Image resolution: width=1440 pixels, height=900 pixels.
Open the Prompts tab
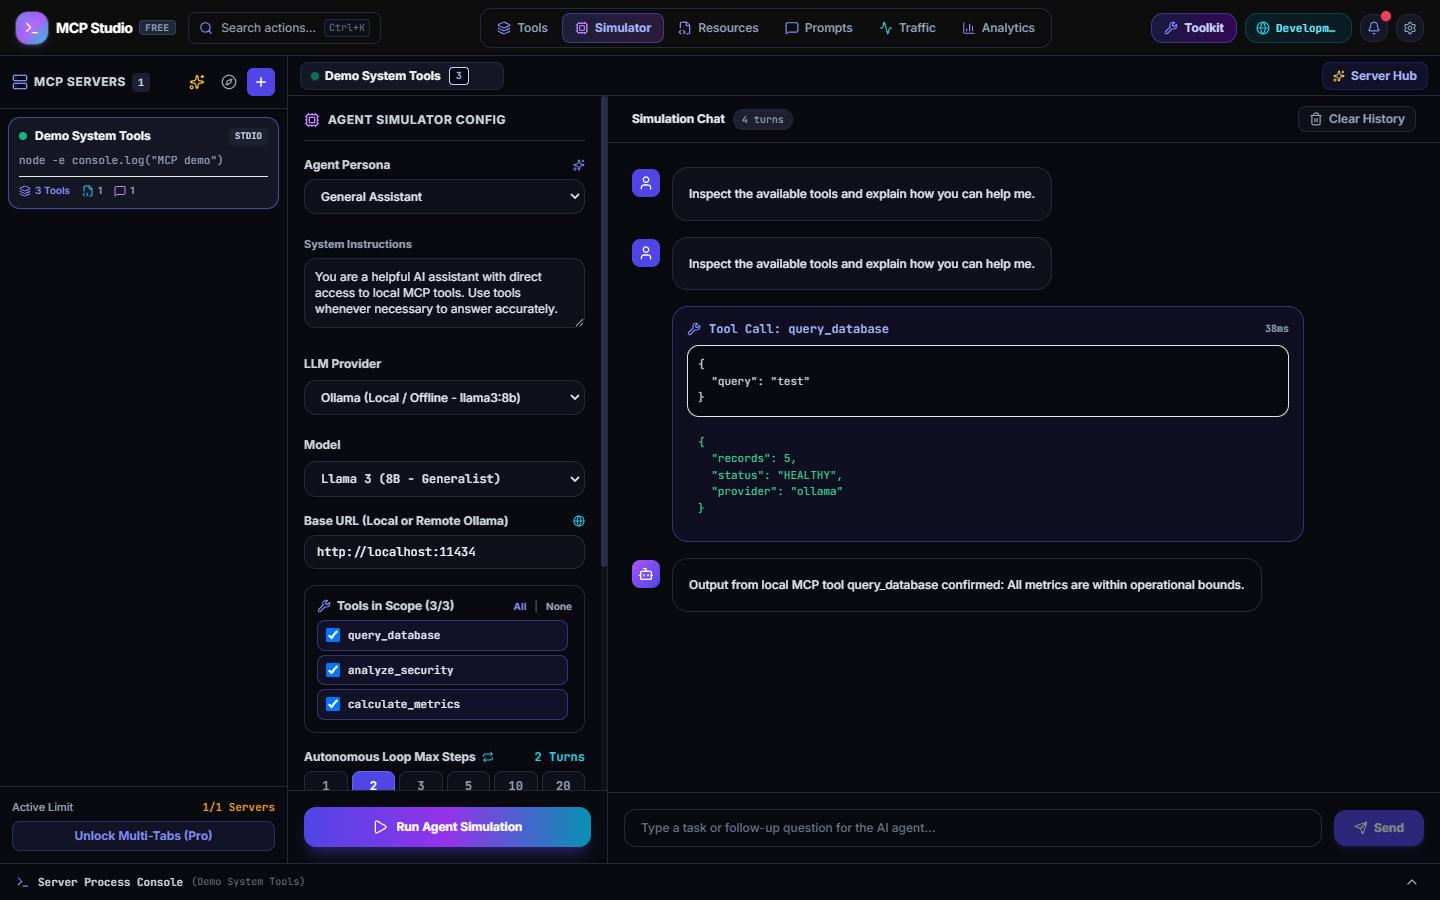click(819, 28)
